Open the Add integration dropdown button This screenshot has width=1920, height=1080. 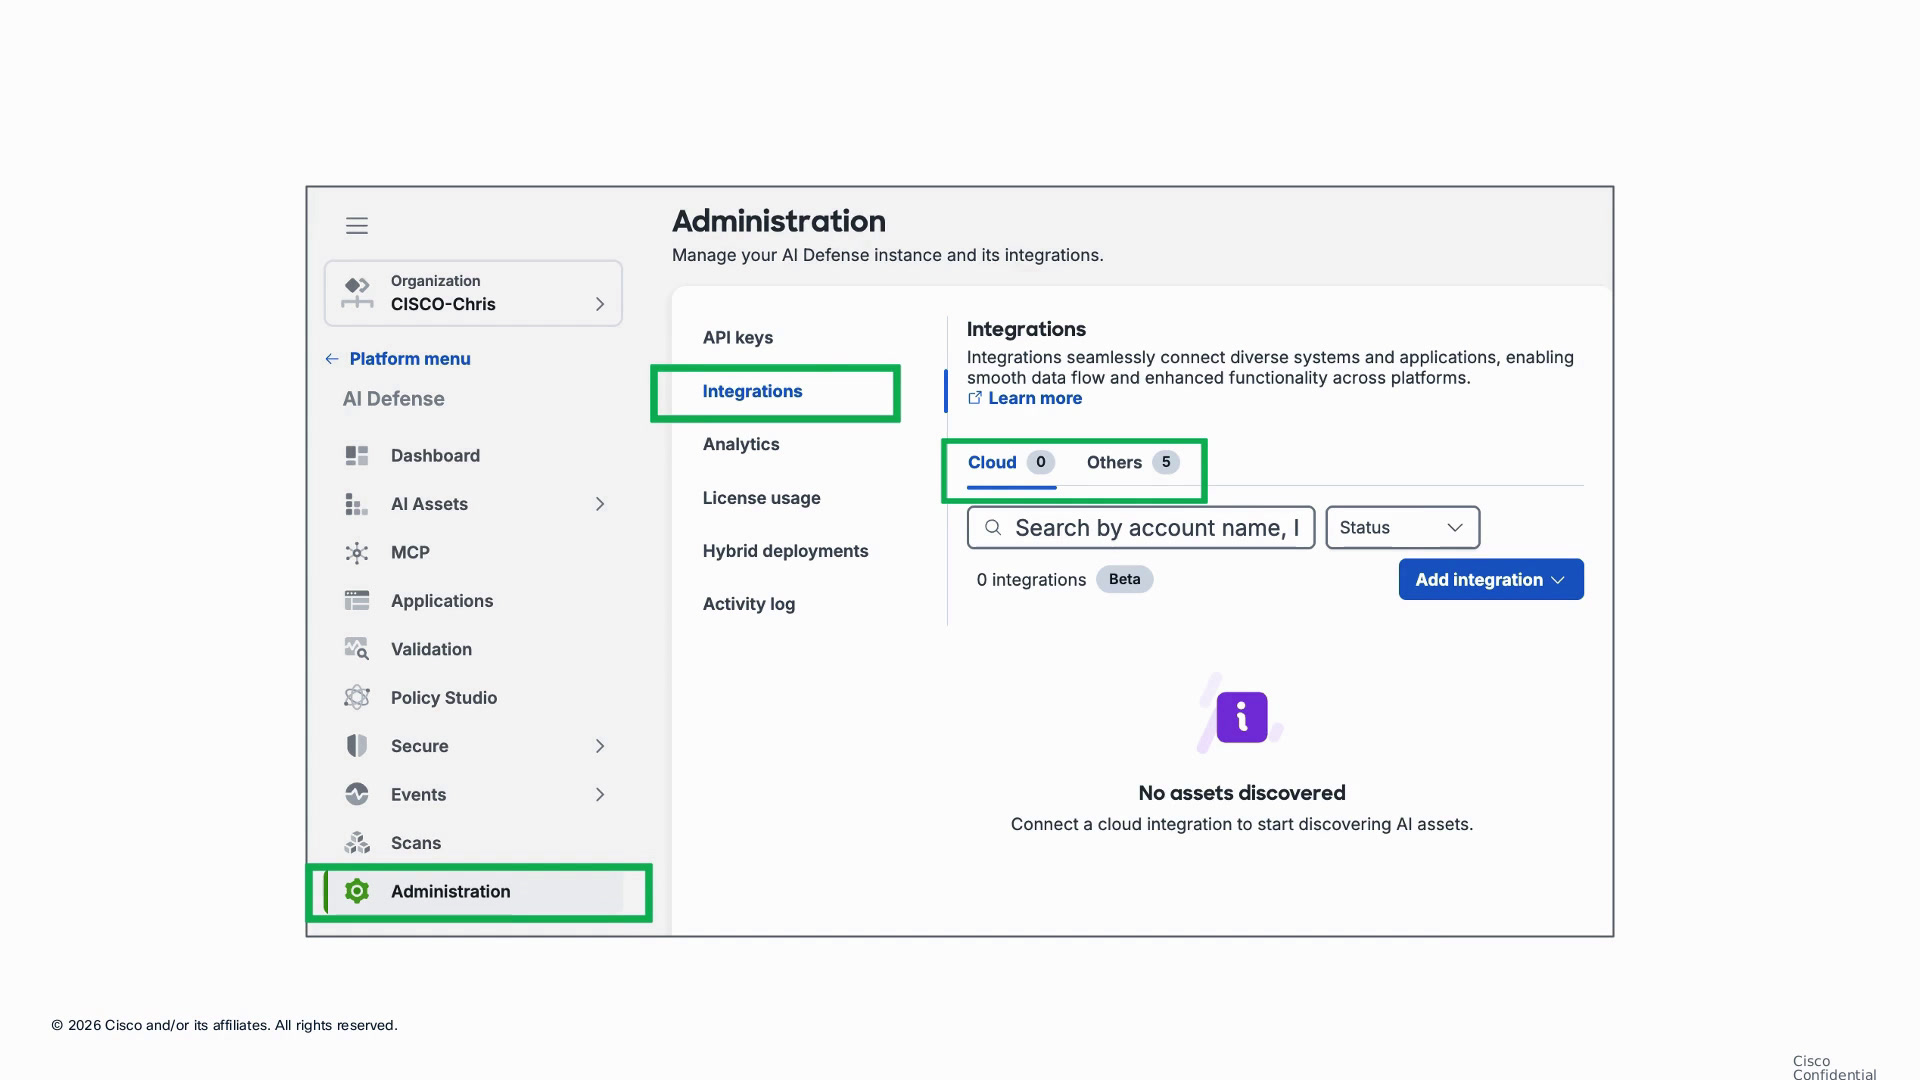1491,580
